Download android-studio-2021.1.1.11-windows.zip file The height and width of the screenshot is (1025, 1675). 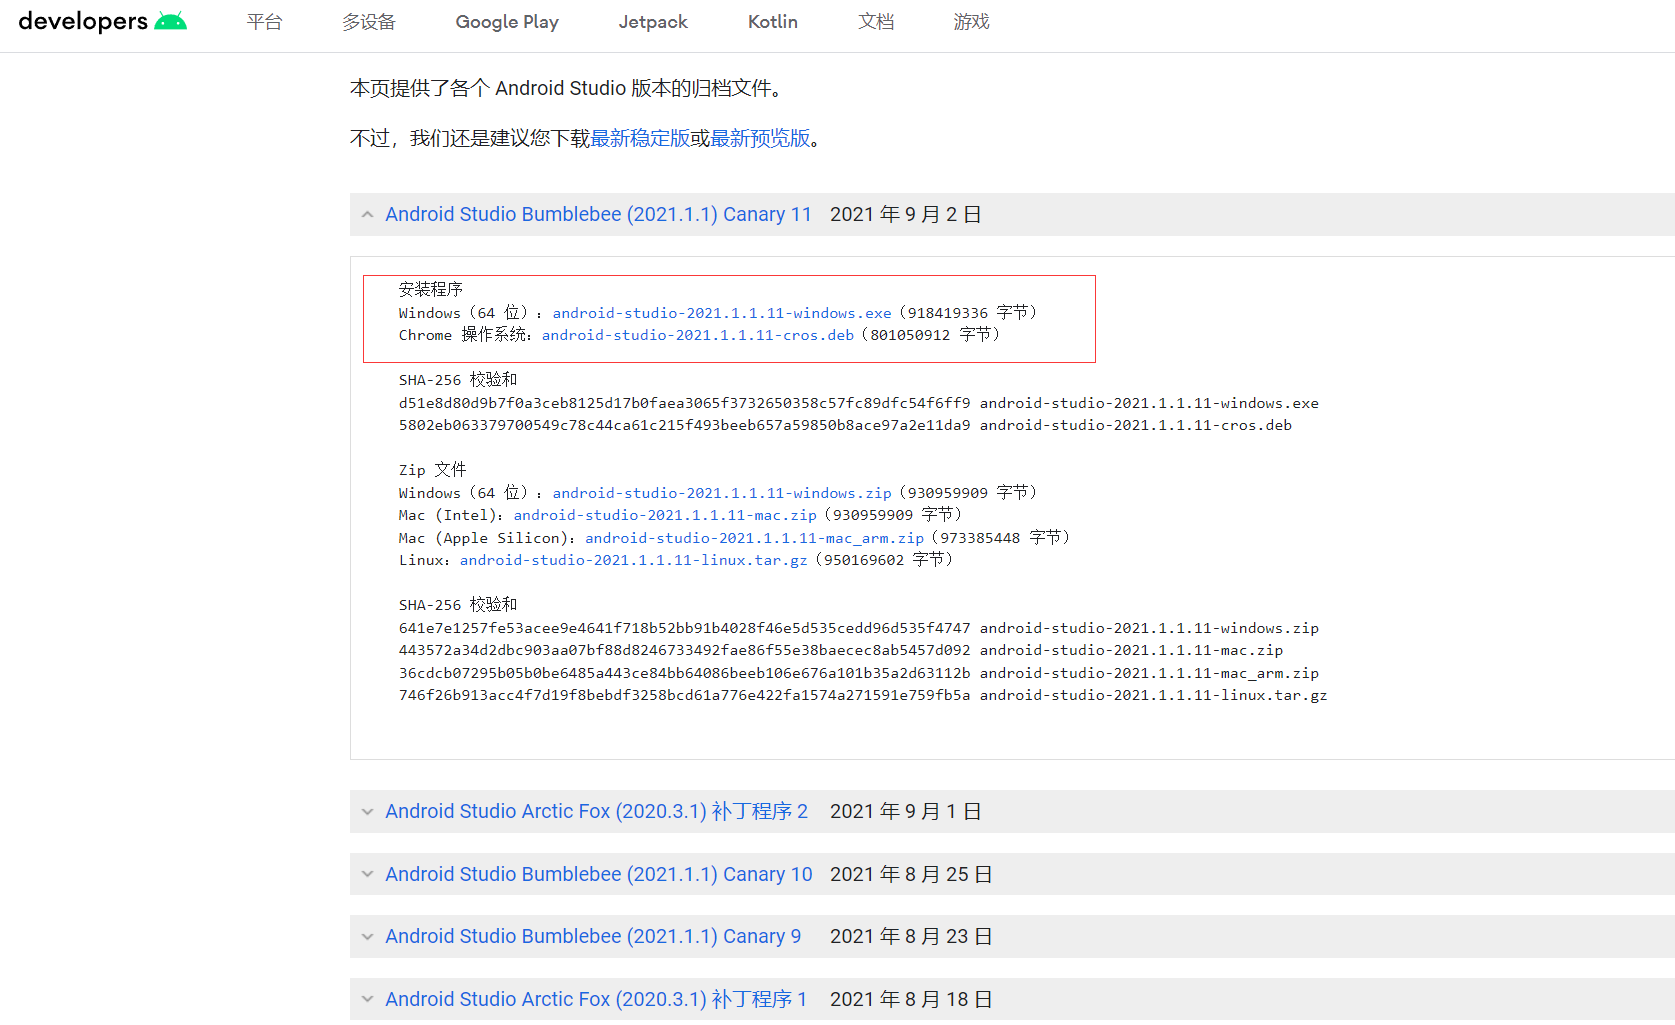(x=722, y=493)
